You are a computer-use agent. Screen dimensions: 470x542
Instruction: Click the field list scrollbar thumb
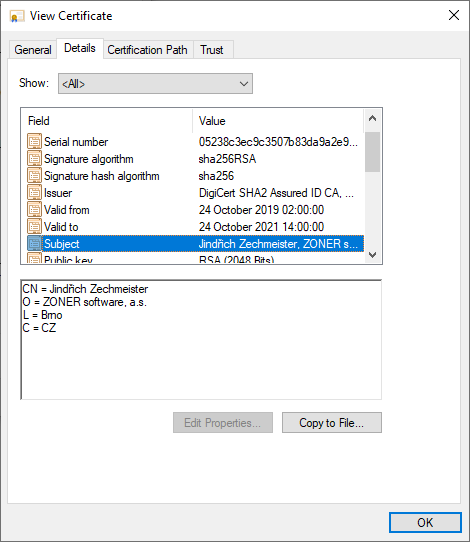[372, 152]
